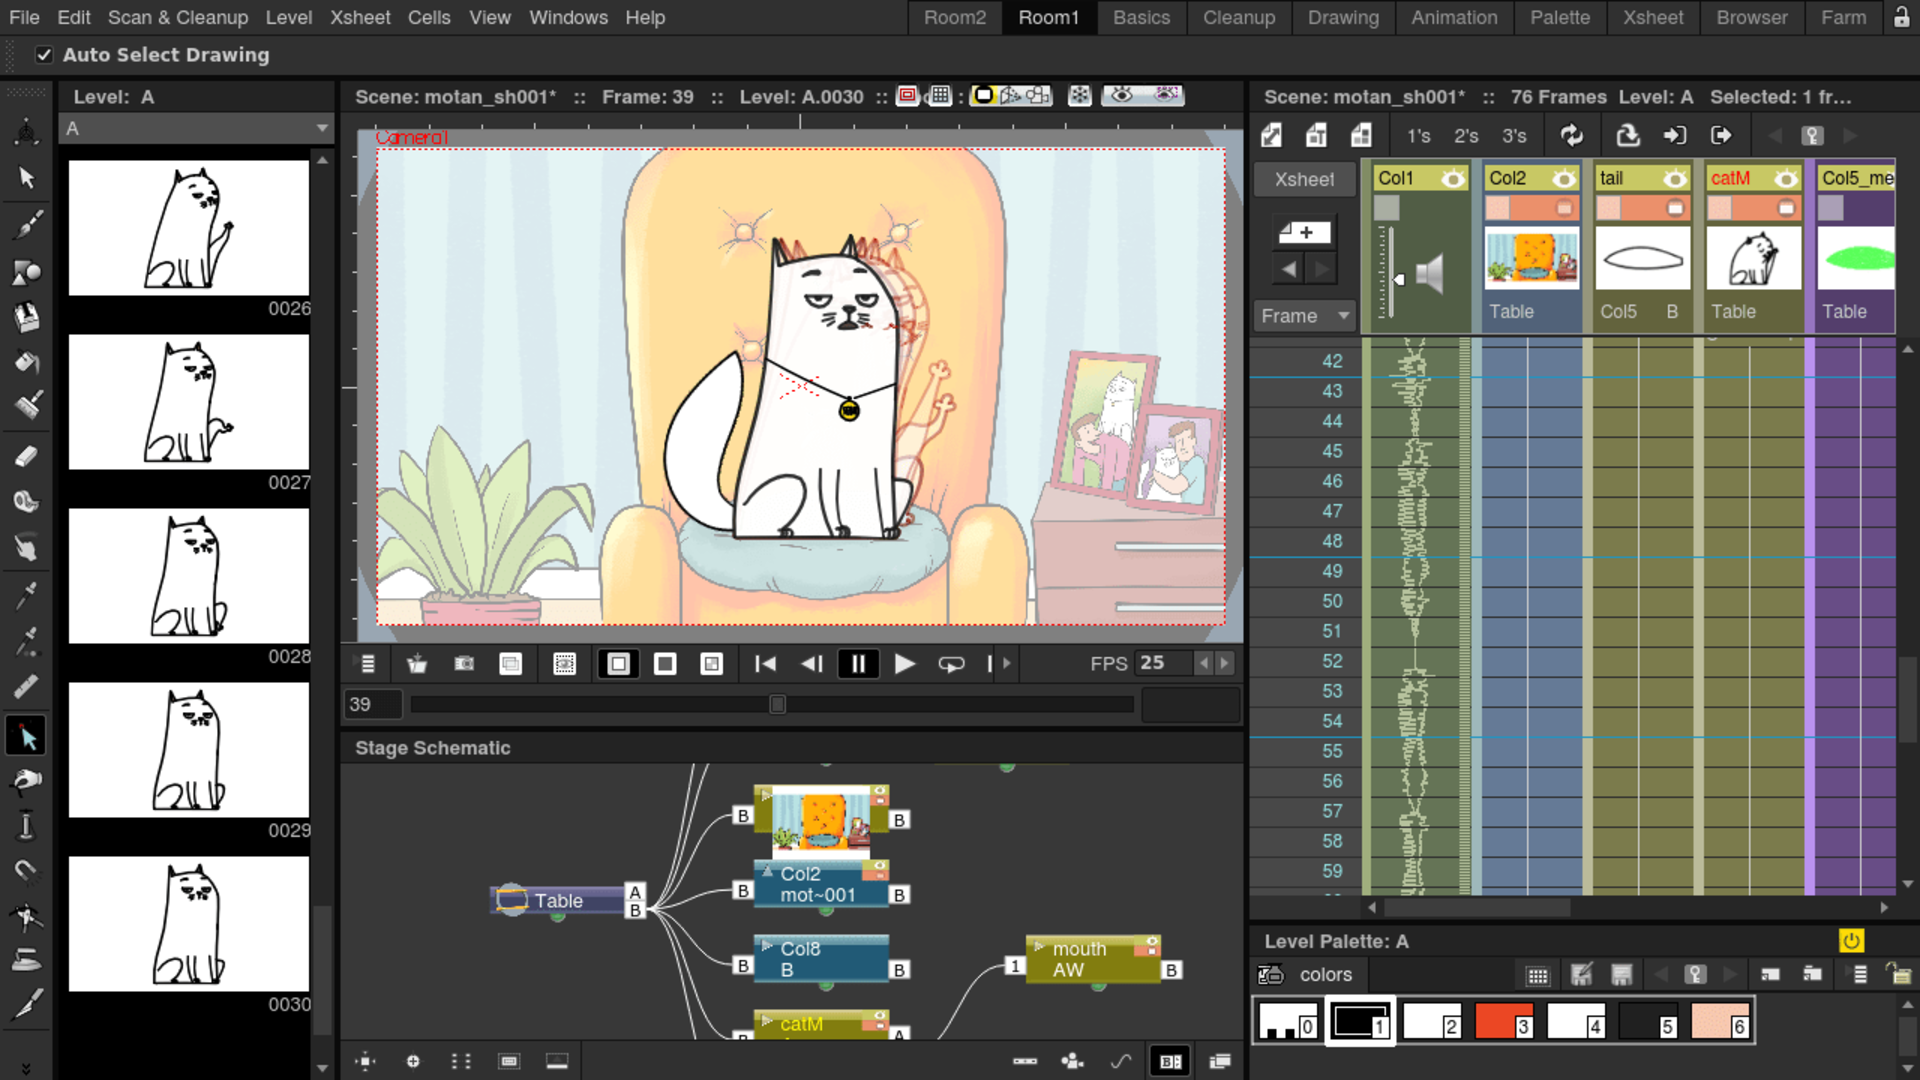Click the Play button in playback controls
The image size is (1920, 1080).
903,663
